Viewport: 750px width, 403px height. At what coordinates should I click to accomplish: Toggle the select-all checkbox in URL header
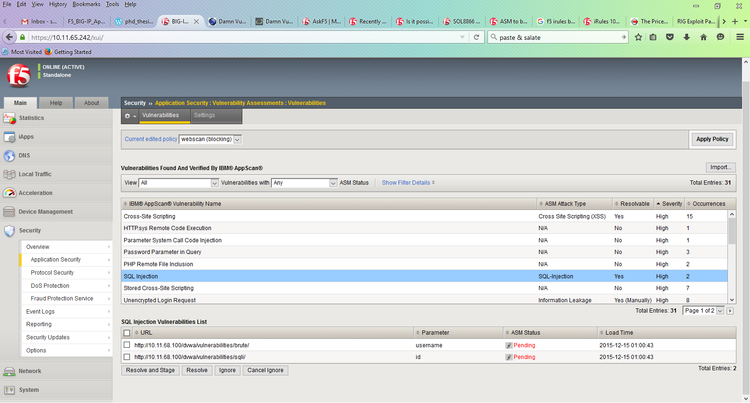pos(127,332)
